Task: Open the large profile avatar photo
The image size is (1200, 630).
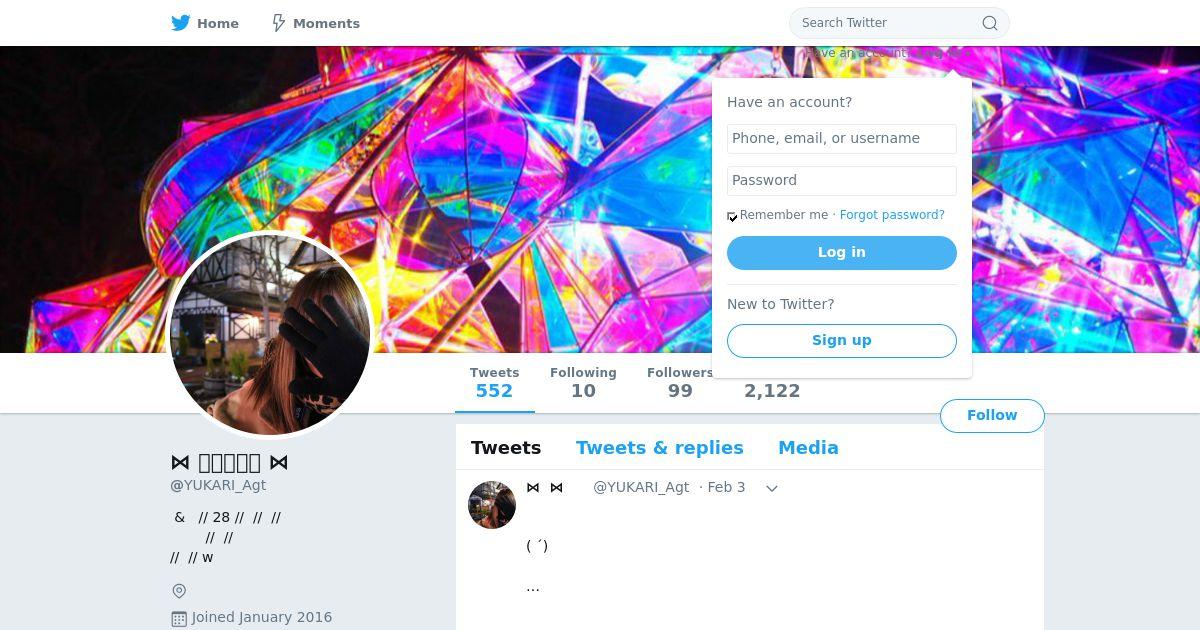Action: coord(270,335)
